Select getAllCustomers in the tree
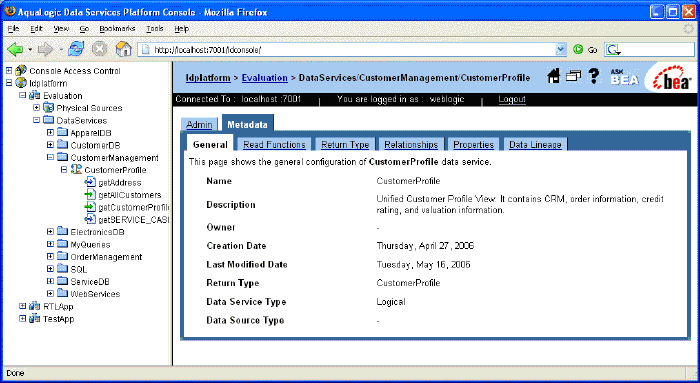Image resolution: width=700 pixels, height=383 pixels. pyautogui.click(x=130, y=195)
